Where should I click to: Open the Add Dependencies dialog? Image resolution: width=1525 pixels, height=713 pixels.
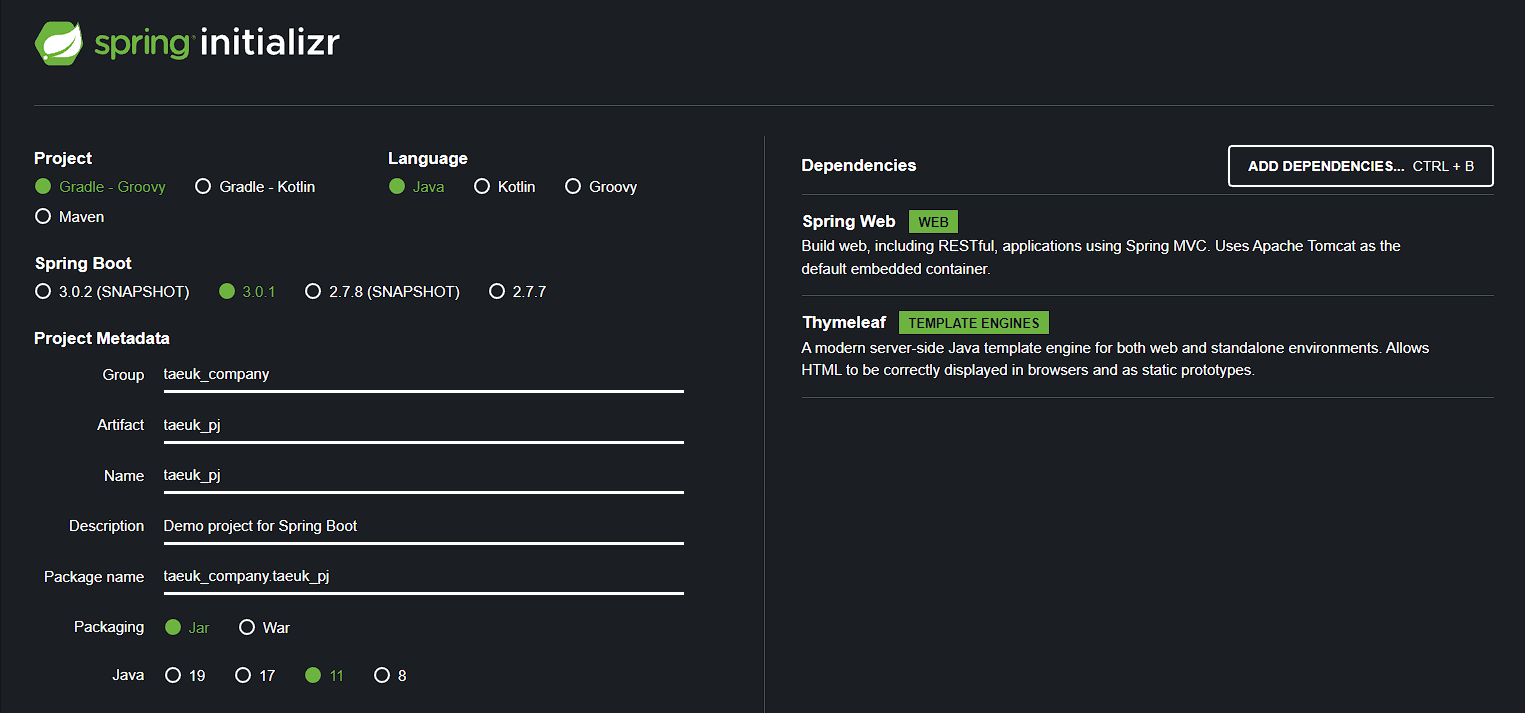(1361, 166)
